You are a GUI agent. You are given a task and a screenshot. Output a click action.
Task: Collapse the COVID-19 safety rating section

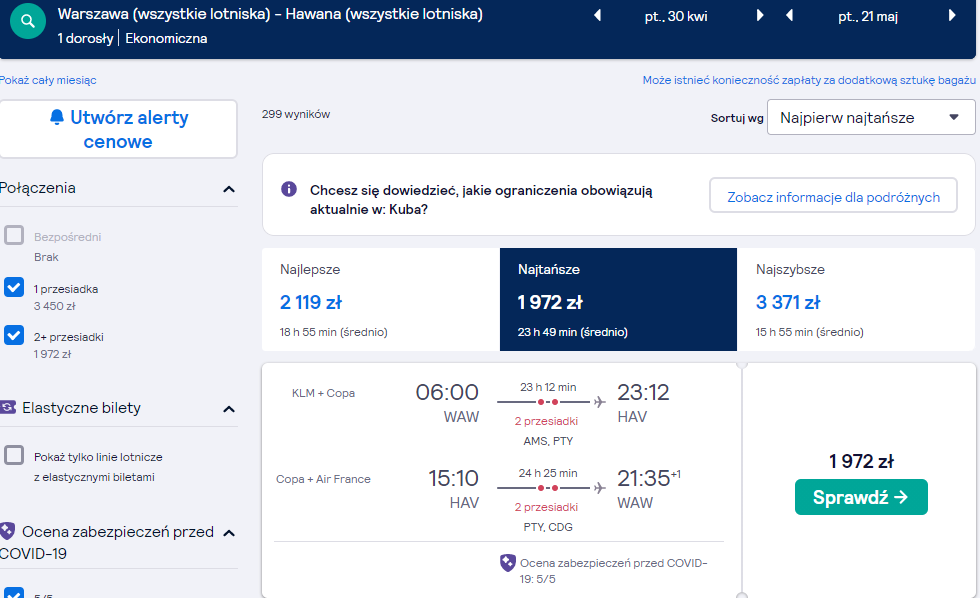pyautogui.click(x=229, y=533)
